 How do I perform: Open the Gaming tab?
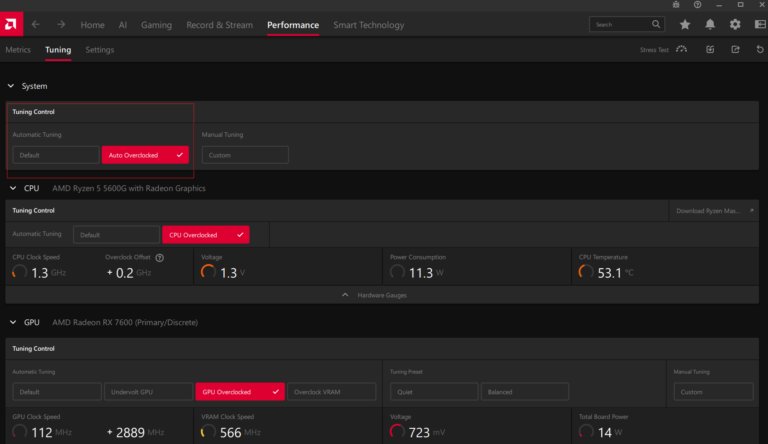pos(156,25)
